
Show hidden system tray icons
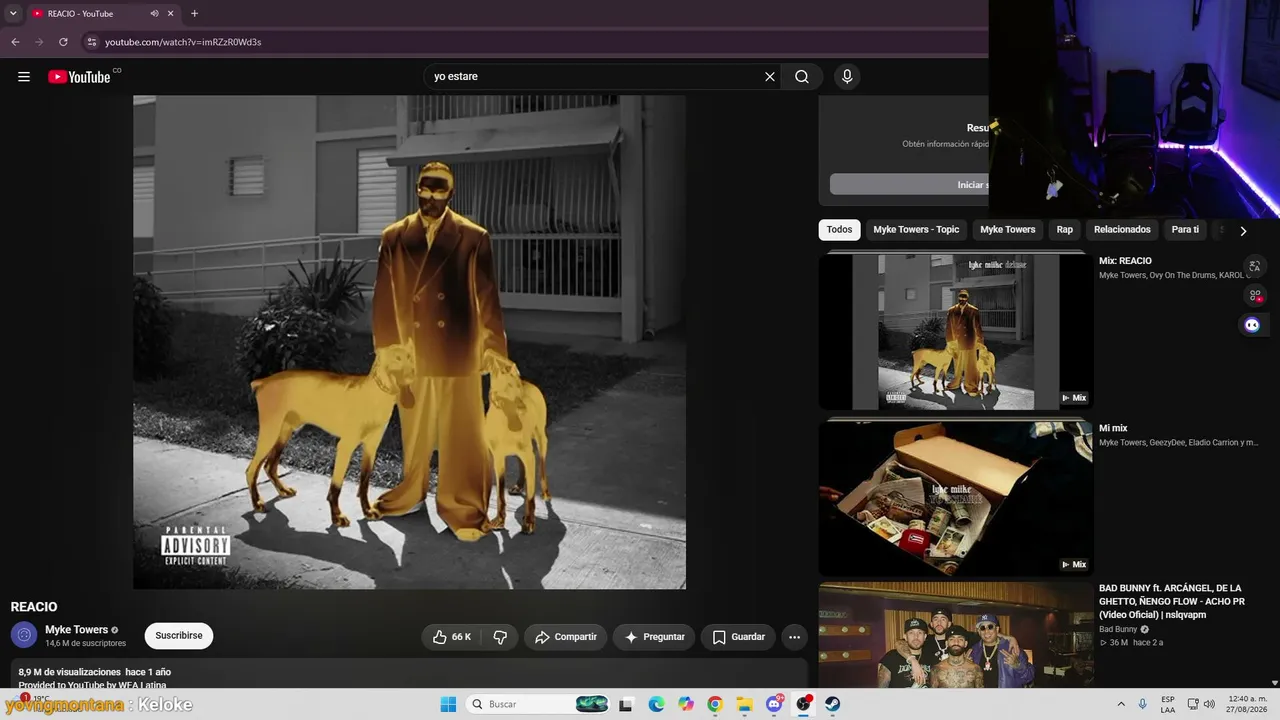[x=1121, y=704]
